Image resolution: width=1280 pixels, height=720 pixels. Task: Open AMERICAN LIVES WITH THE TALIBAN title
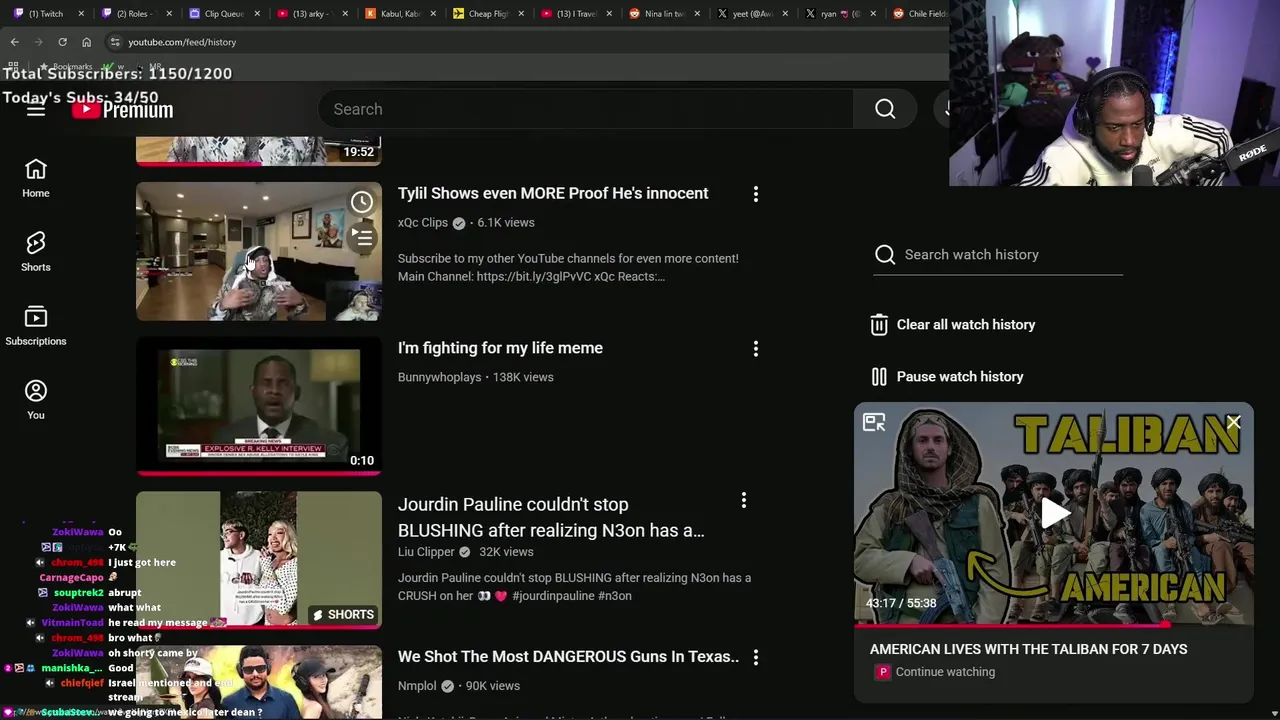[1029, 649]
